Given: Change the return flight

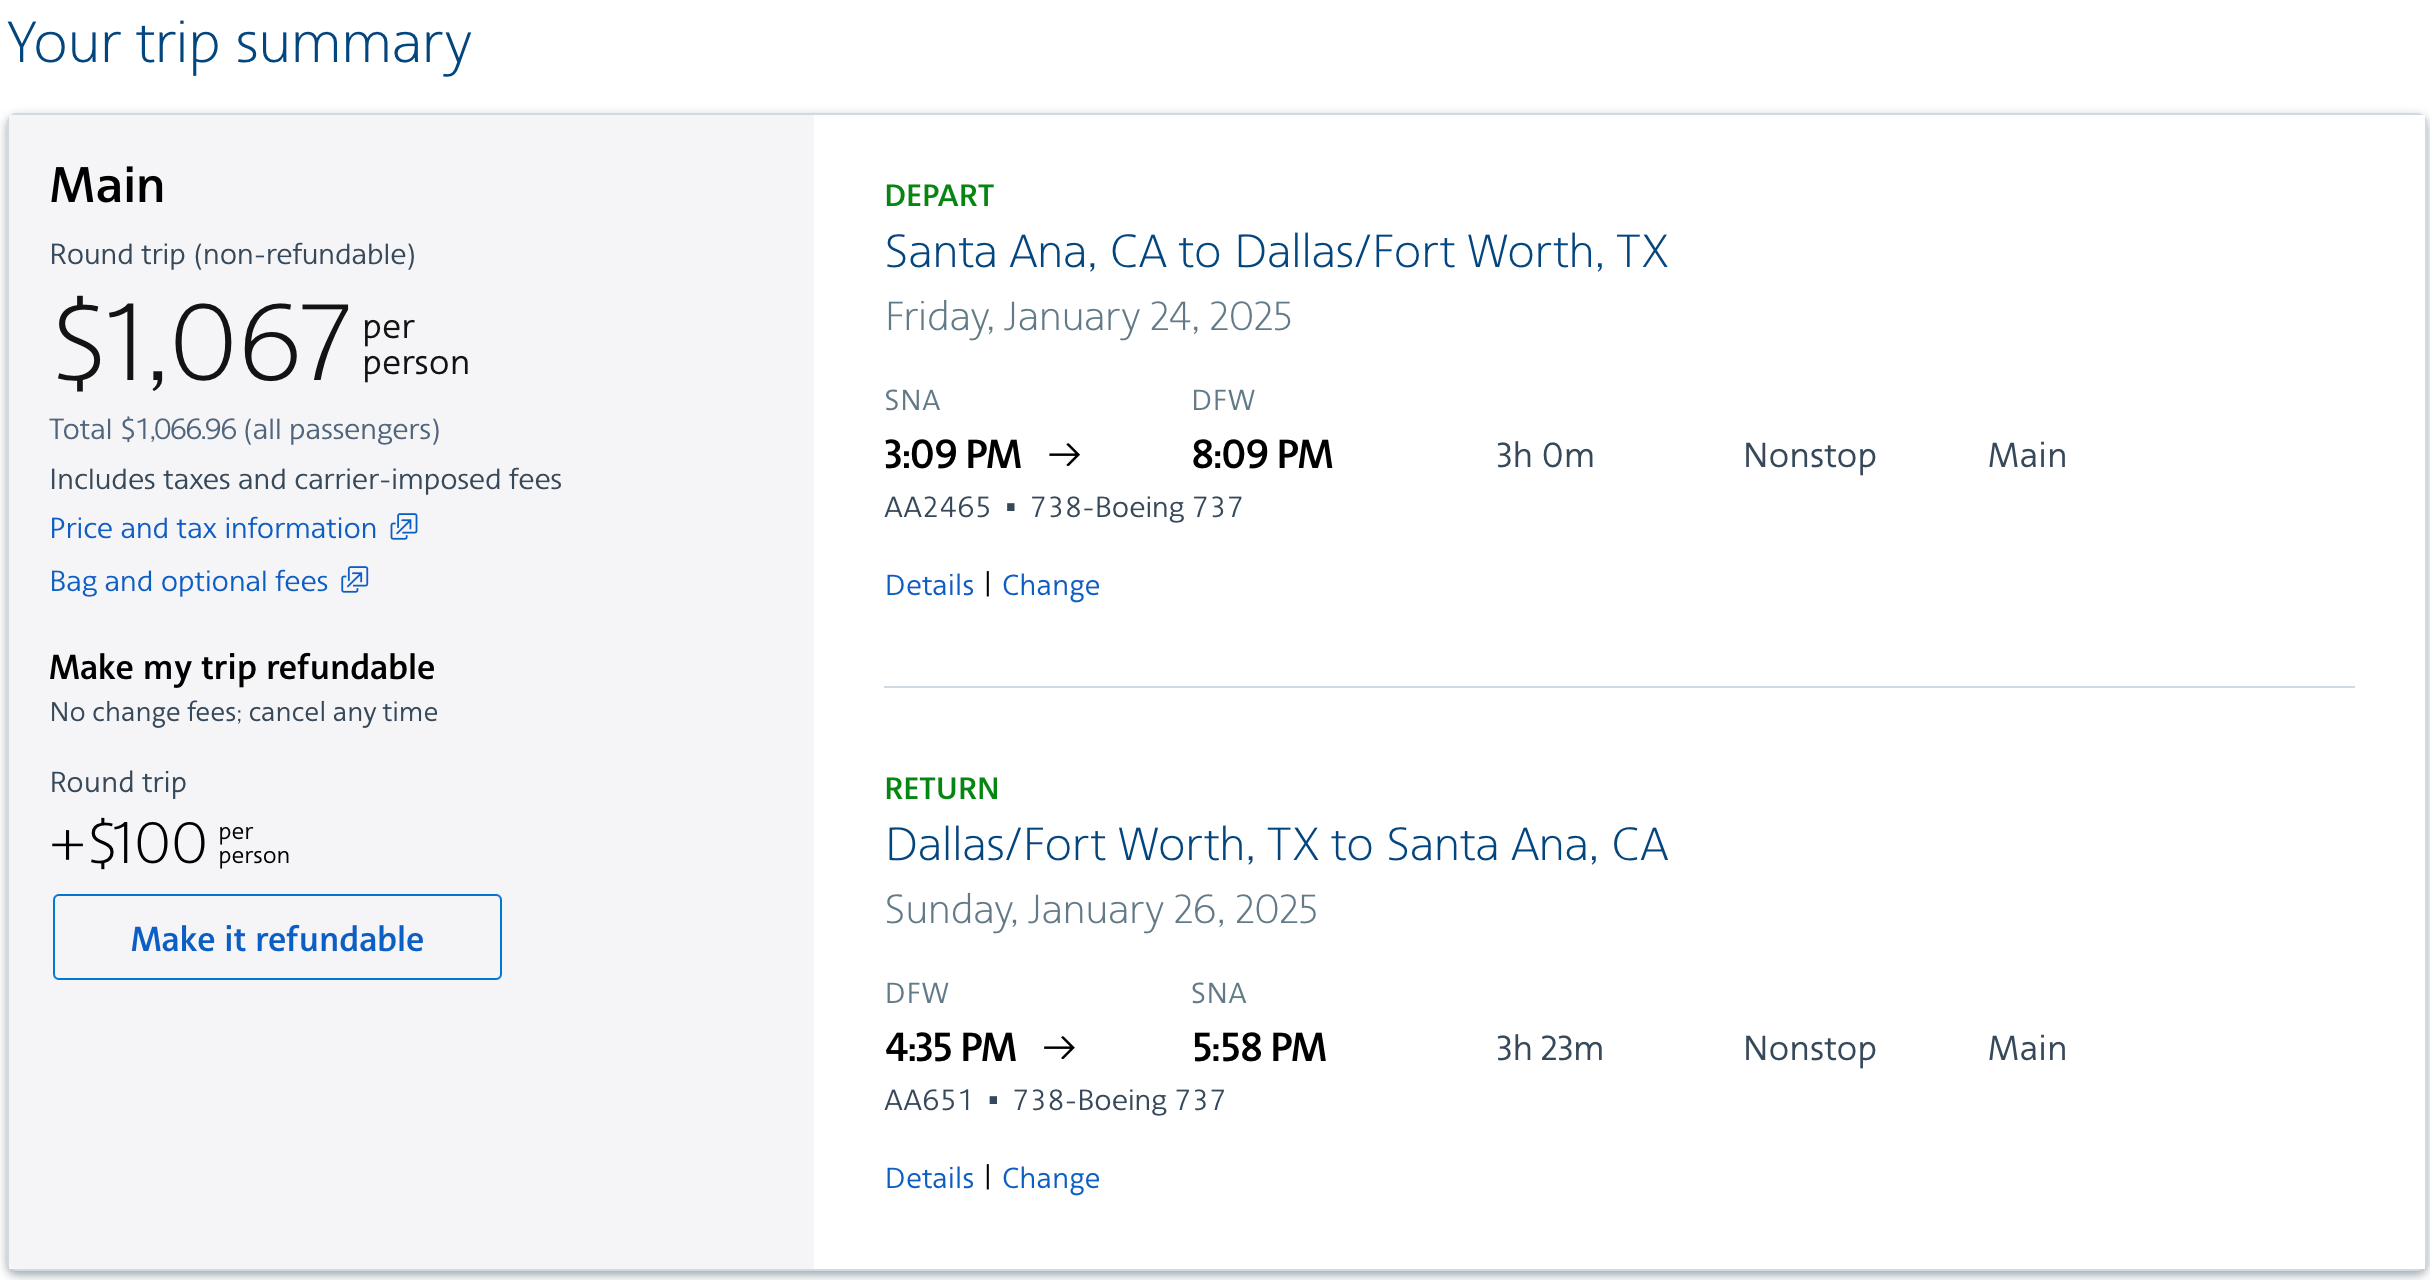Looking at the screenshot, I should pos(1050,1178).
